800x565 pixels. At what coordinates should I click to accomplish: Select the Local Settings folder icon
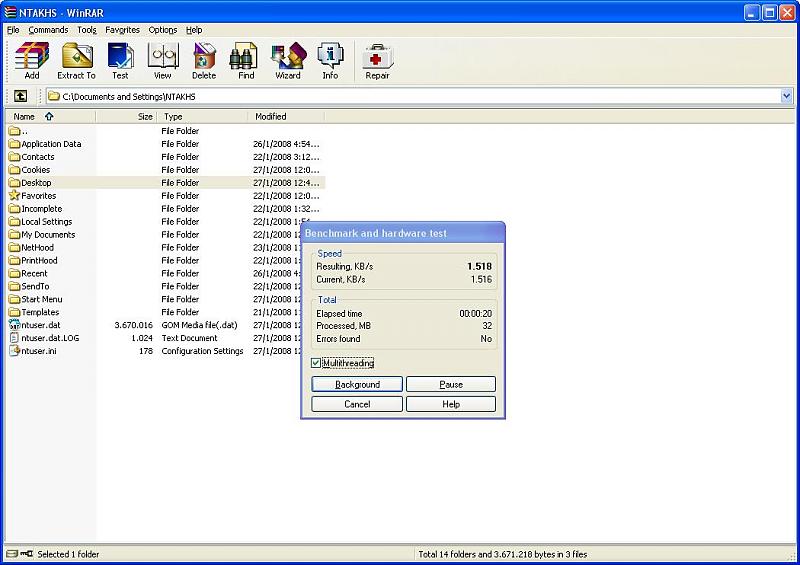[x=14, y=222]
